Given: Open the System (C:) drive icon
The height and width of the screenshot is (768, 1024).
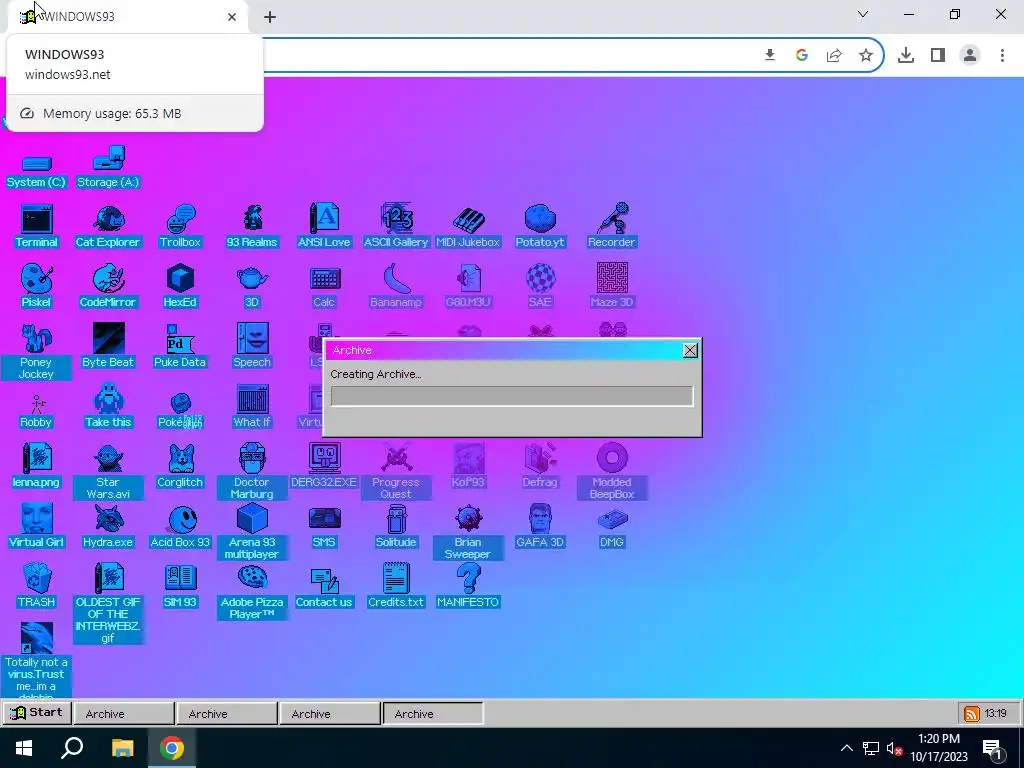Looking at the screenshot, I should pyautogui.click(x=36, y=170).
